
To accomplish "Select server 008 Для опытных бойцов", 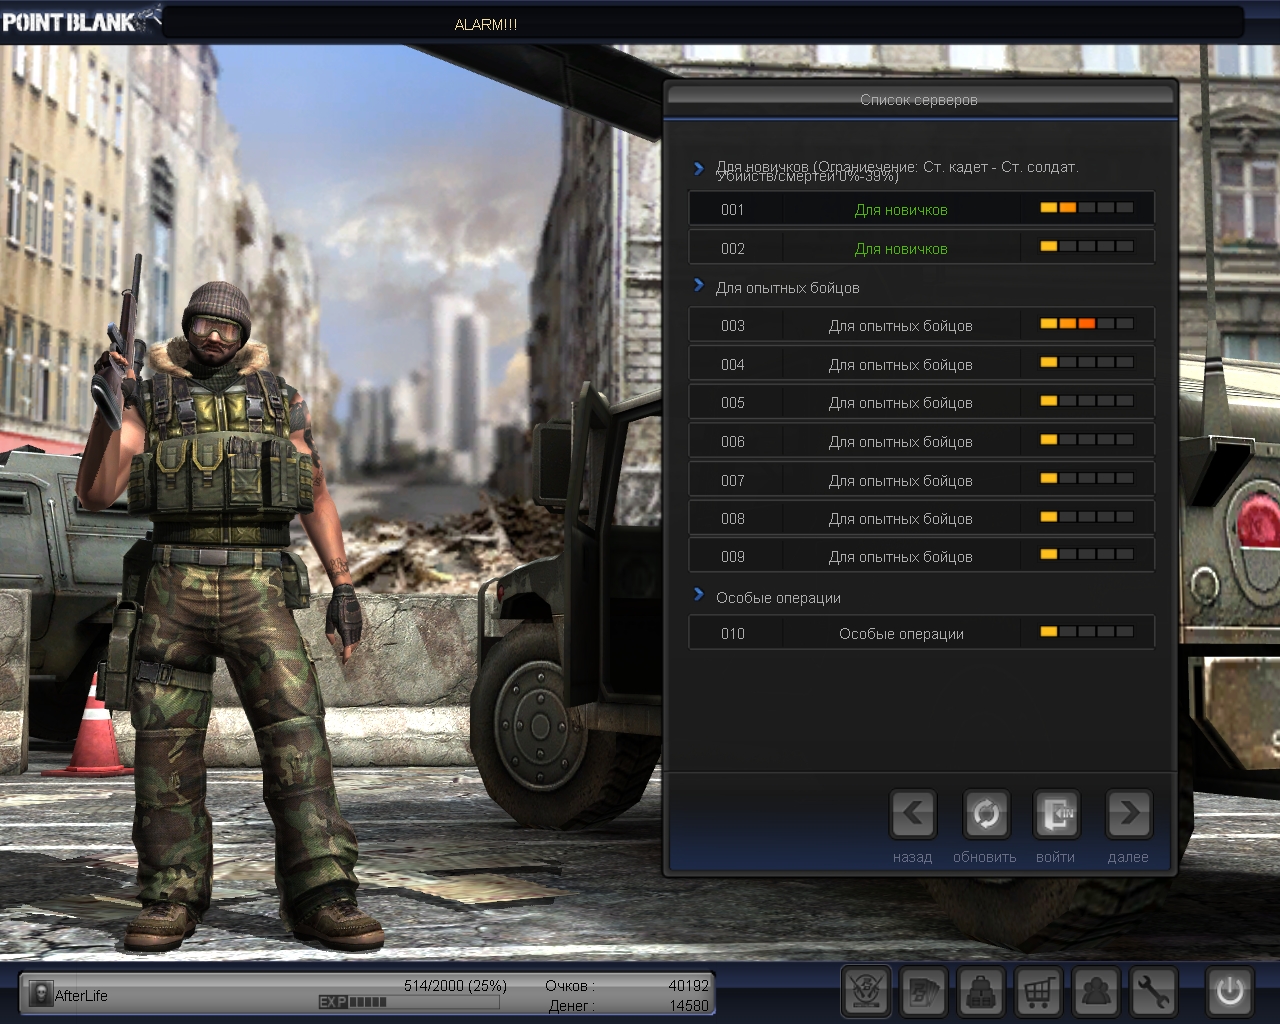I will pyautogui.click(x=921, y=518).
